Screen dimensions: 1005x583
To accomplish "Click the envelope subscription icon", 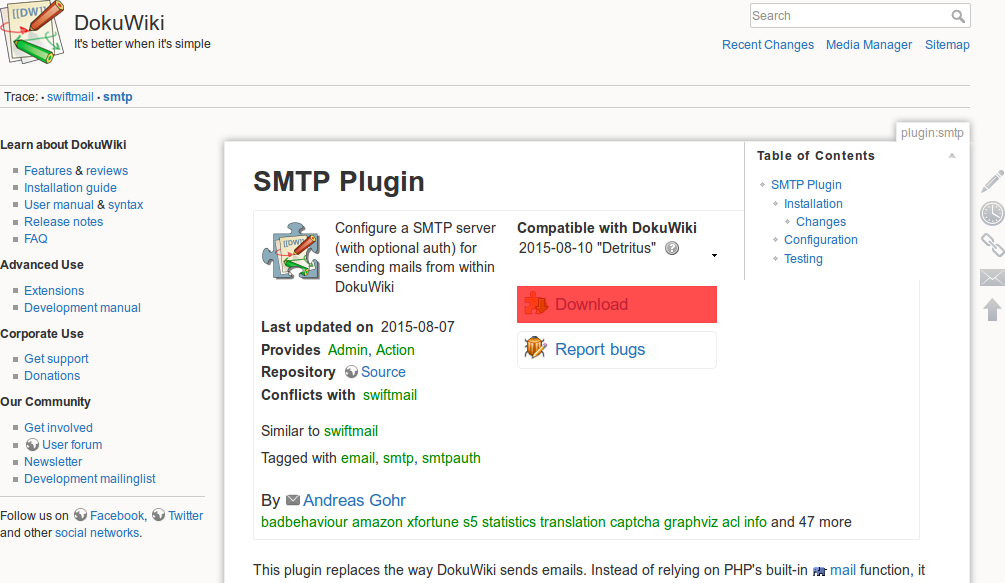I will click(991, 278).
